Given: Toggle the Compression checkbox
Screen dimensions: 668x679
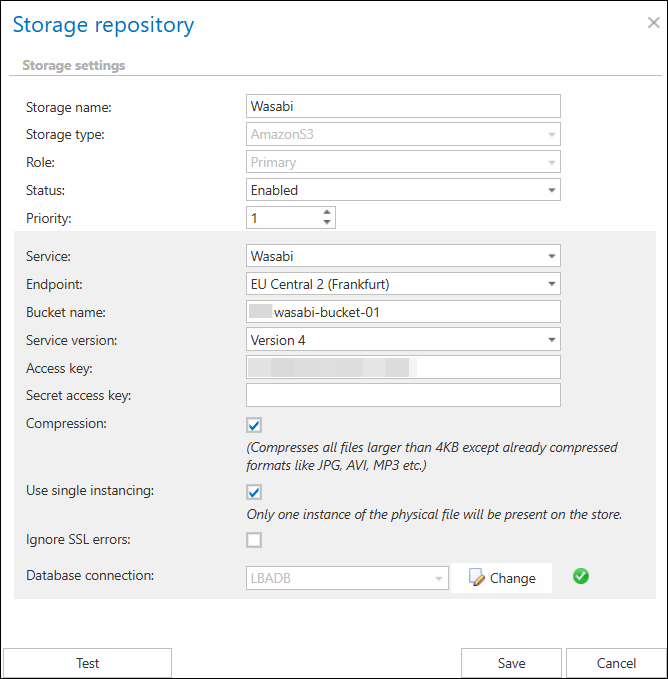Looking at the screenshot, I should (x=254, y=425).
